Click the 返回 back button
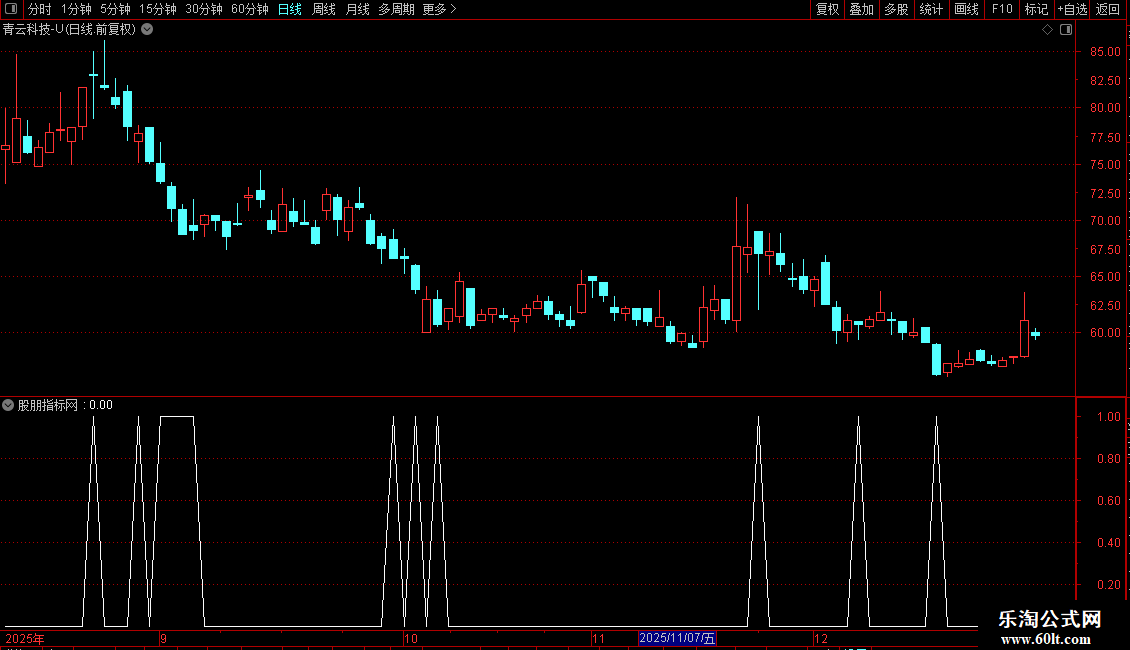The width and height of the screenshot is (1130, 650). coord(1108,9)
